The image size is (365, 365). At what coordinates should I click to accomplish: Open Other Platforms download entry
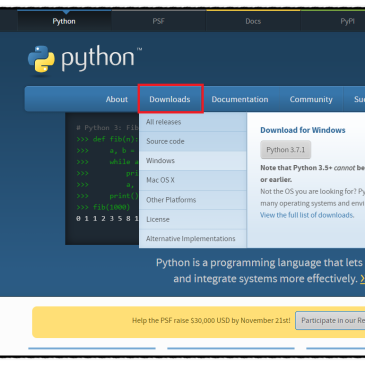[193, 200]
